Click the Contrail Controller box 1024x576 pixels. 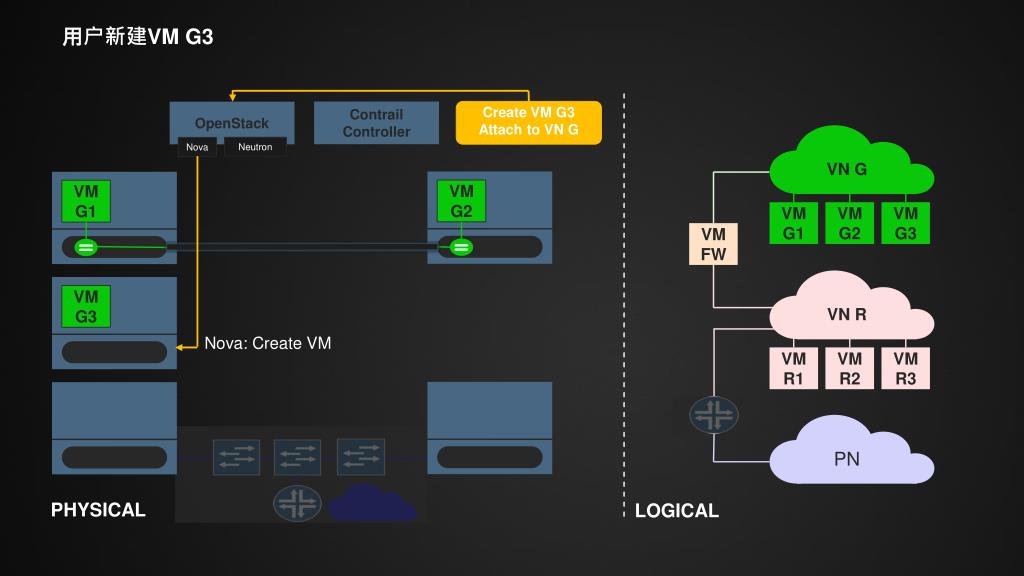tap(376, 123)
